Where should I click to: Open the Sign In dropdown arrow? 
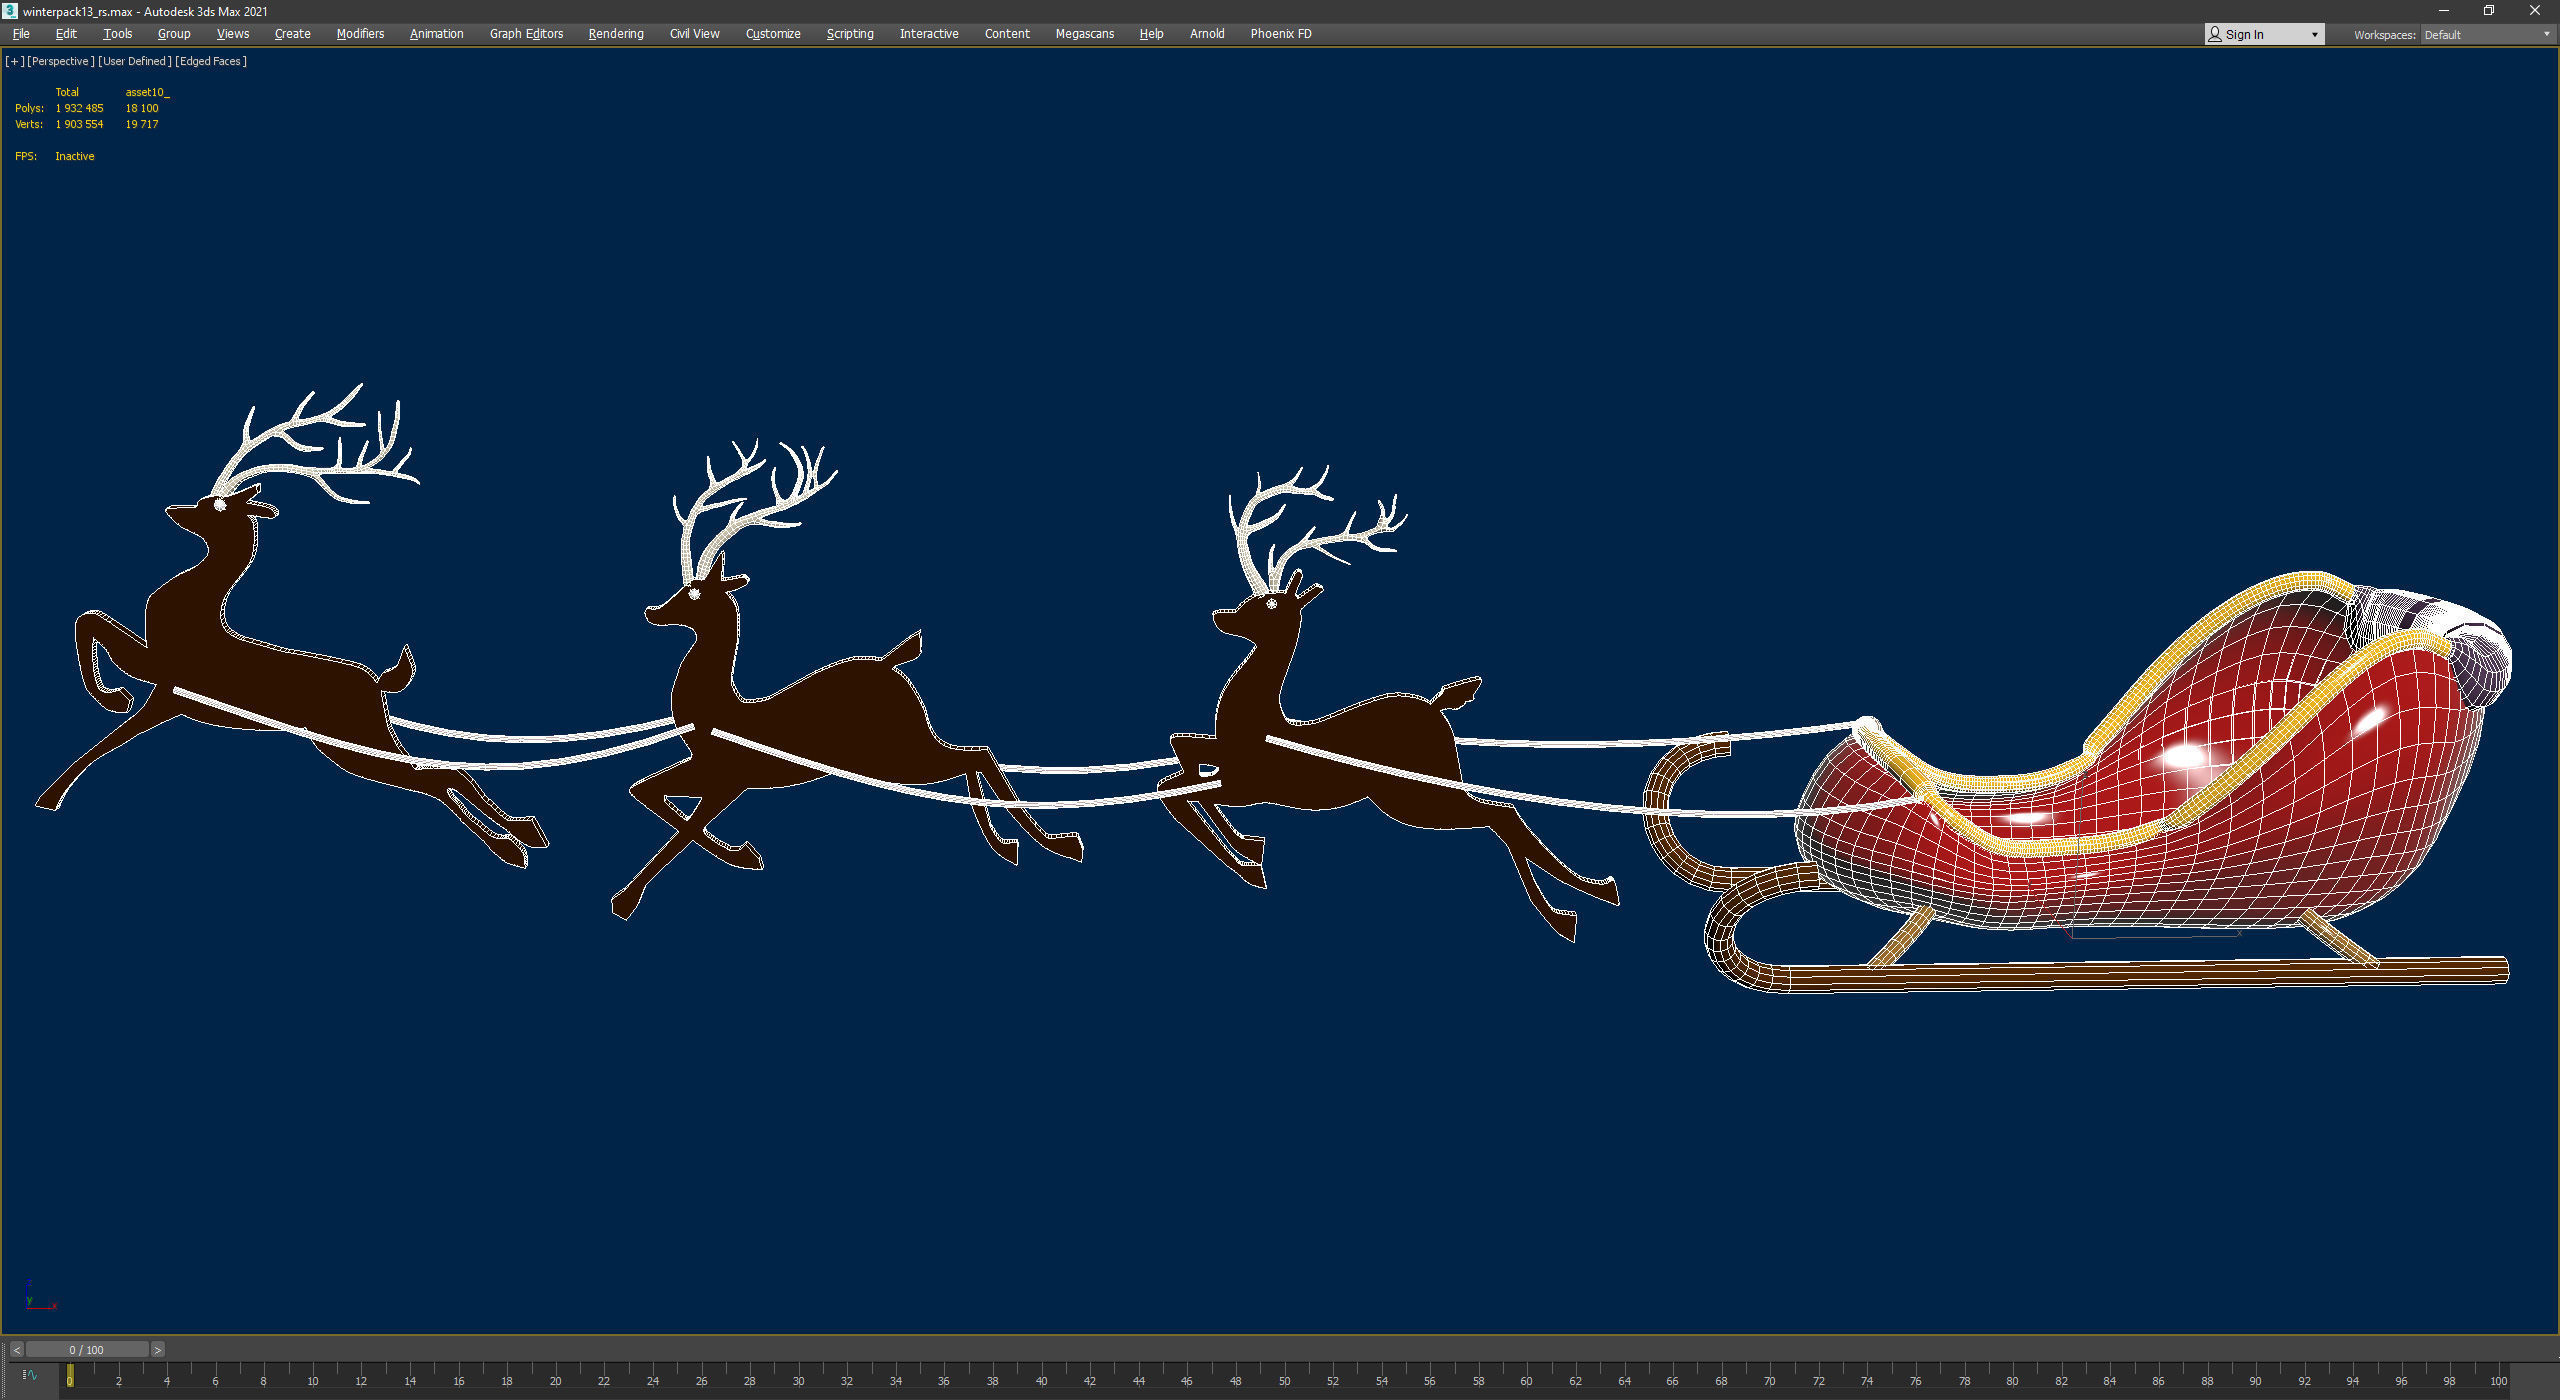pyautogui.click(x=2314, y=35)
